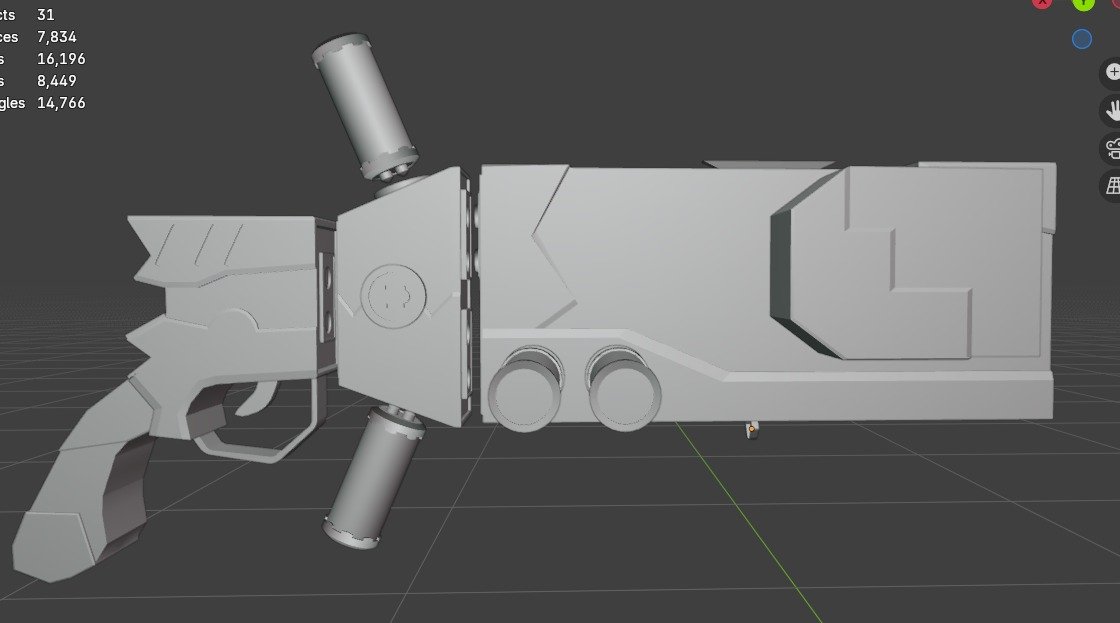Viewport: 1120px width, 623px height.
Task: Snap view with red X gizmo handle
Action: point(1042,3)
